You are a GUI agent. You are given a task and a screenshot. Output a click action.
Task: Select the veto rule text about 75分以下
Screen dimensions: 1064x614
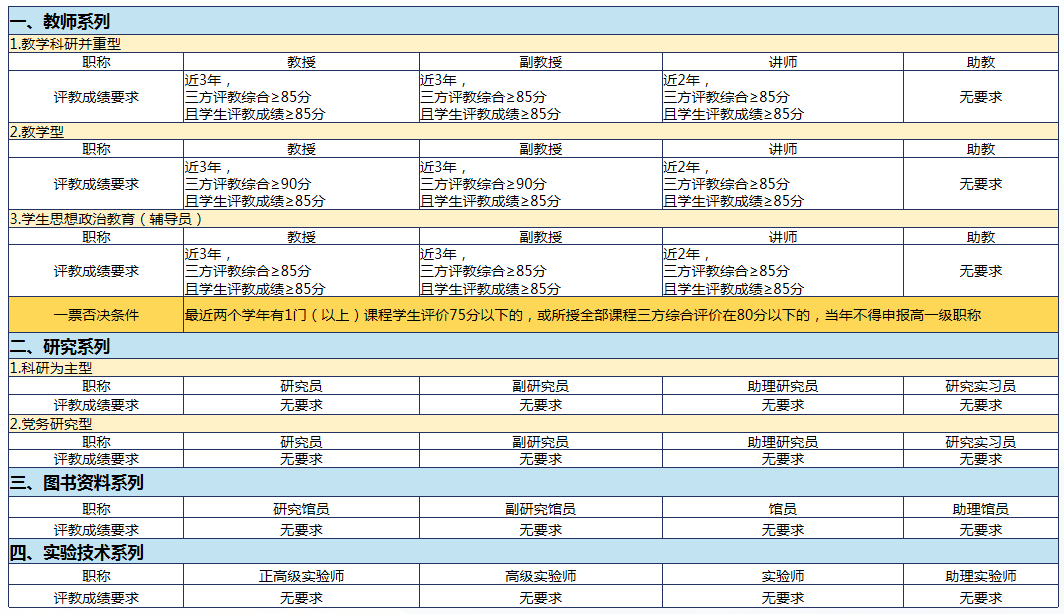pyautogui.click(x=582, y=315)
